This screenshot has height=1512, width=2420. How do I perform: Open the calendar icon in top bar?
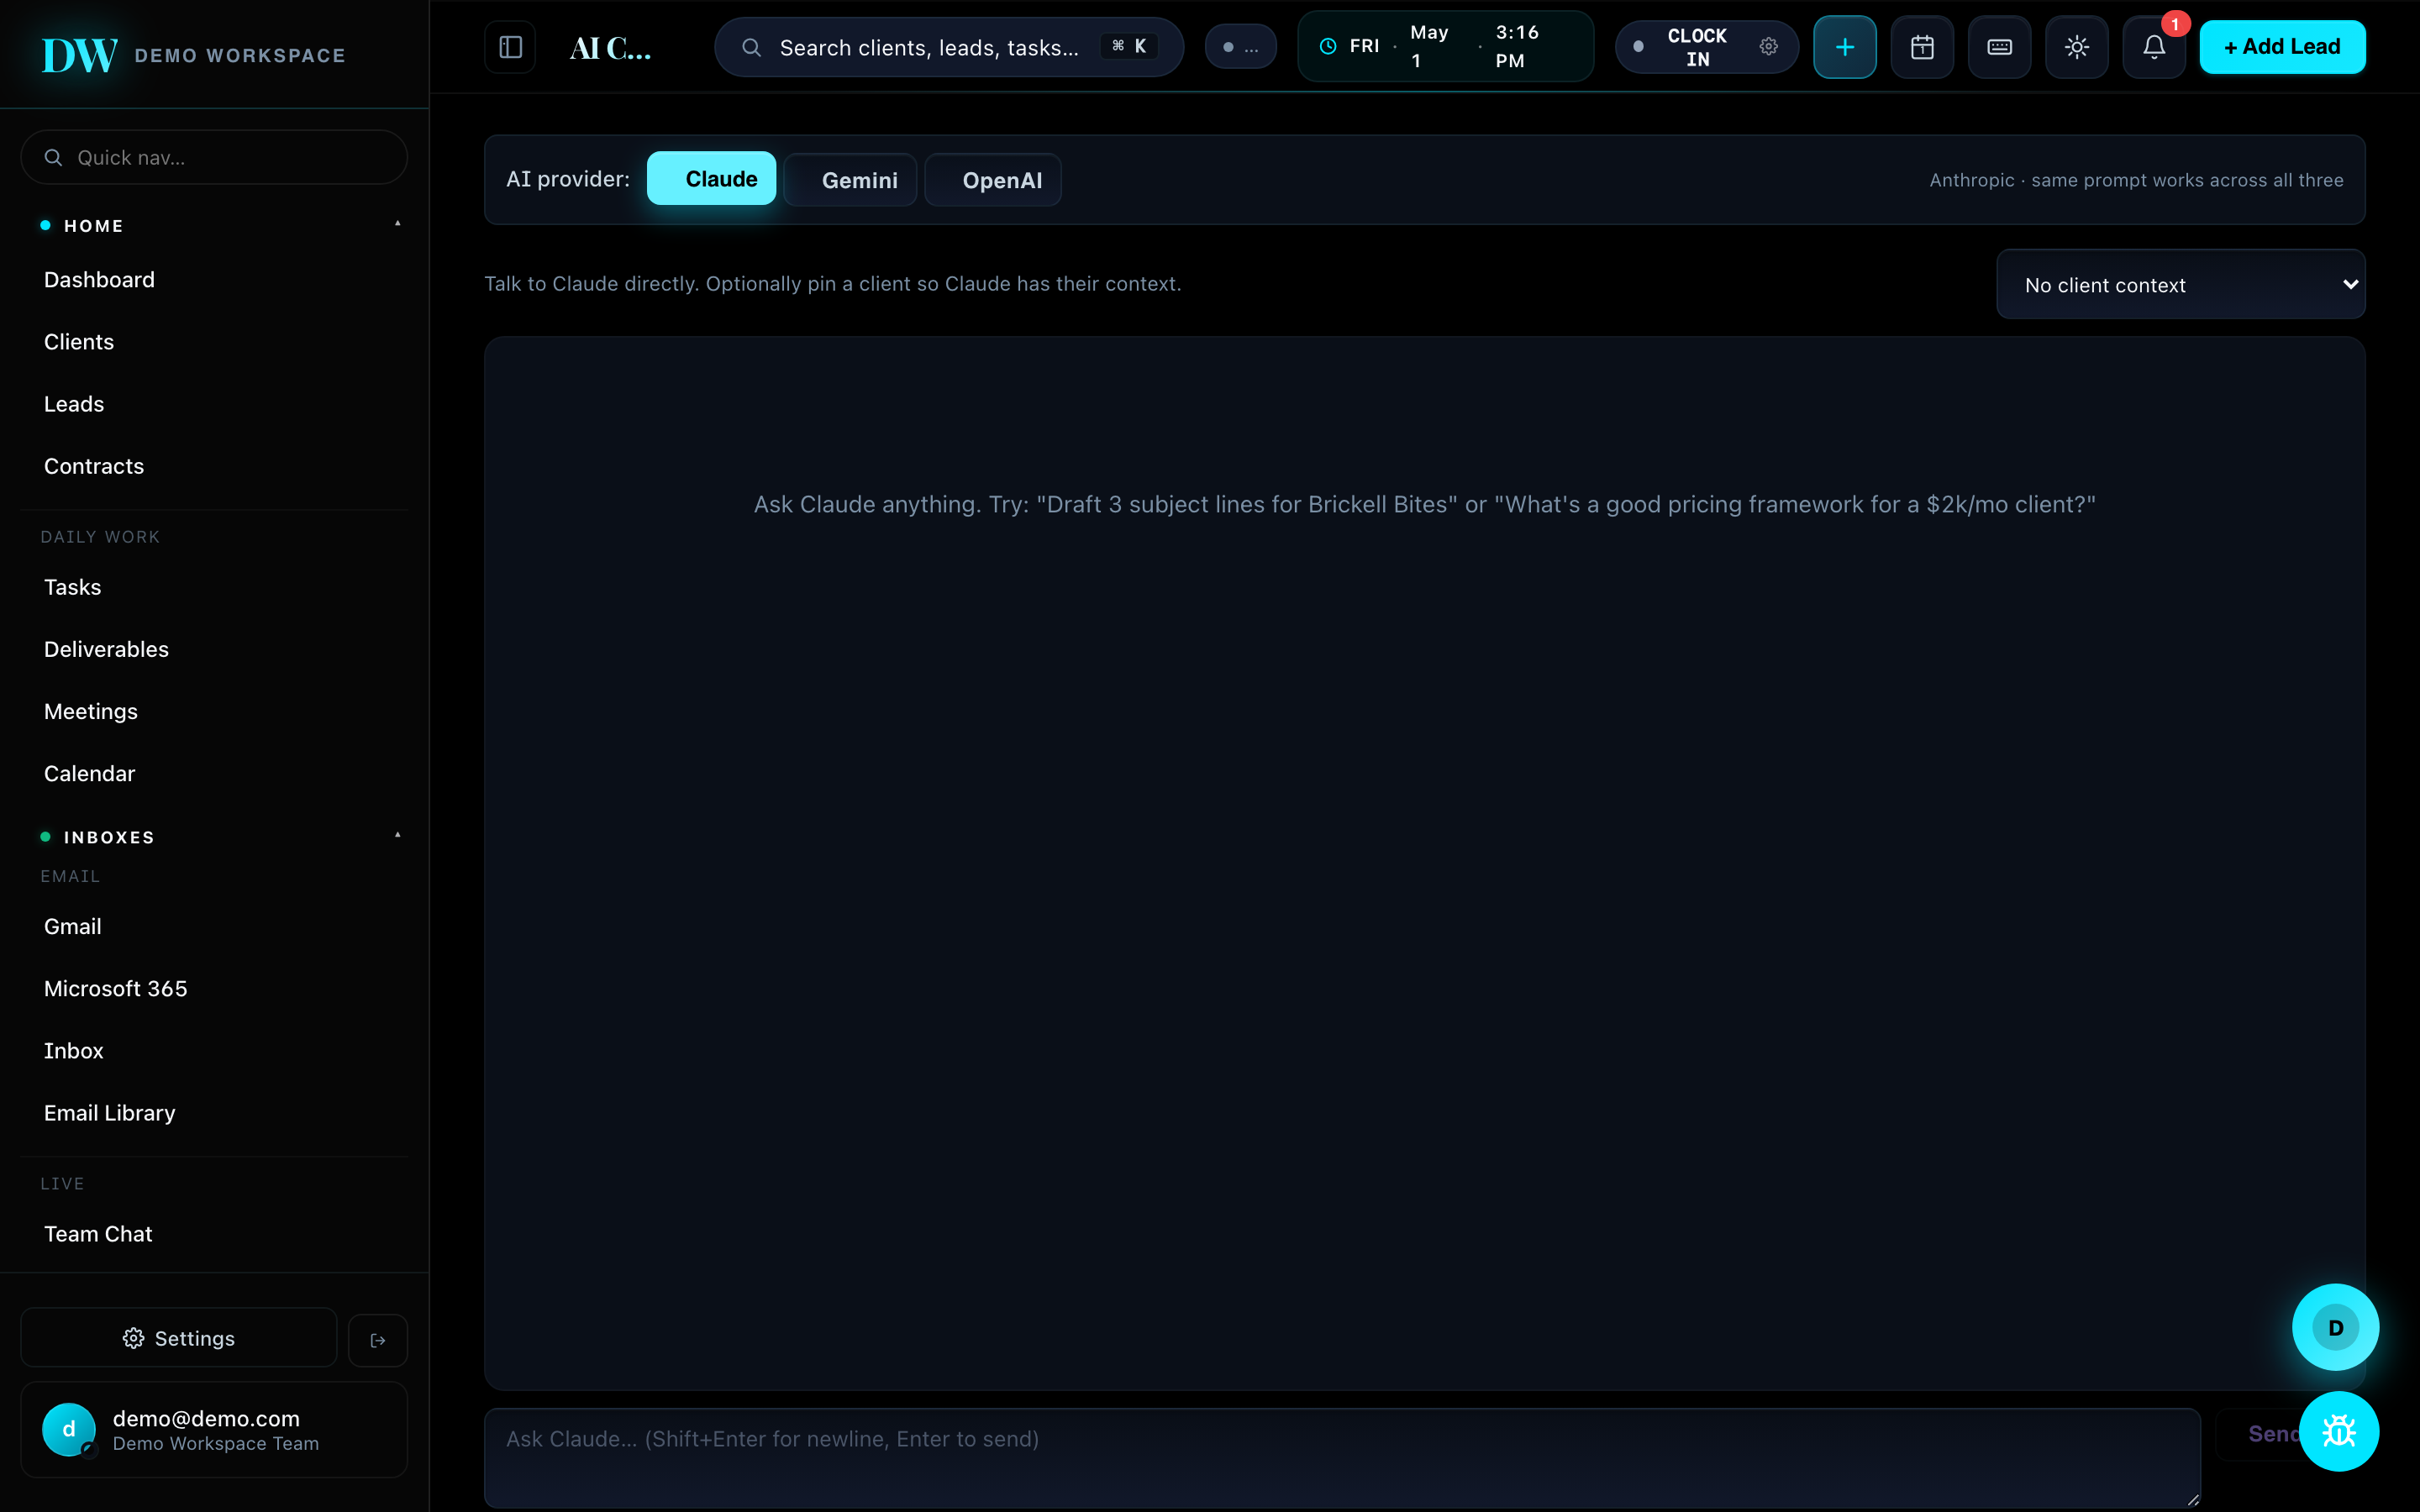[x=1922, y=47]
